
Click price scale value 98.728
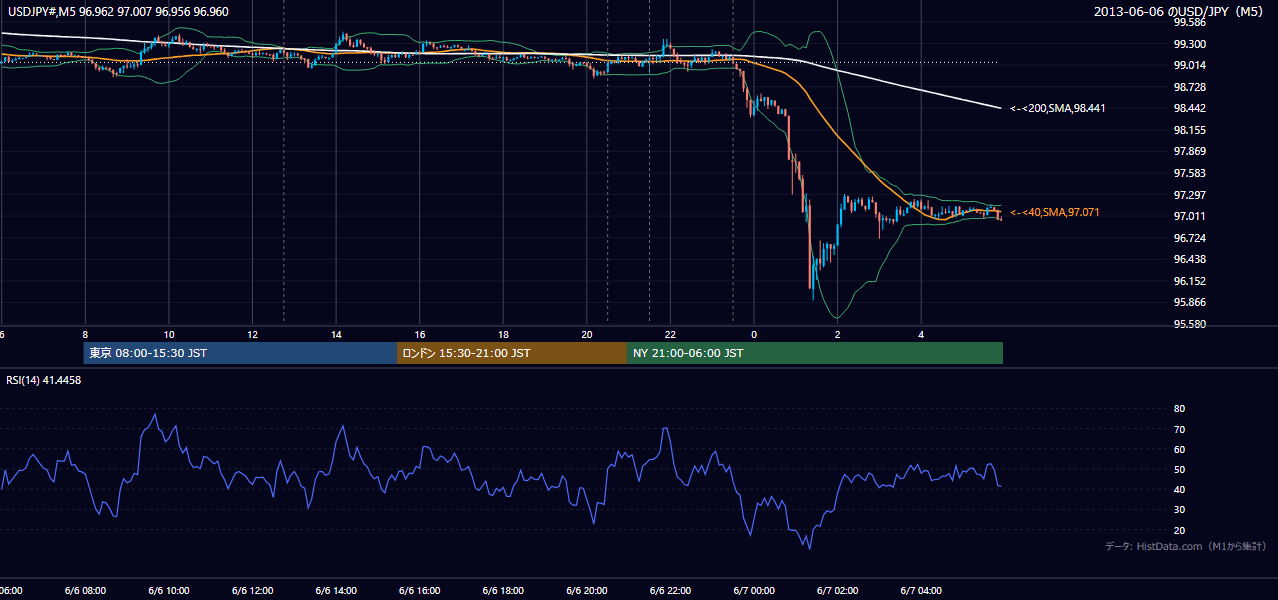tap(1189, 87)
